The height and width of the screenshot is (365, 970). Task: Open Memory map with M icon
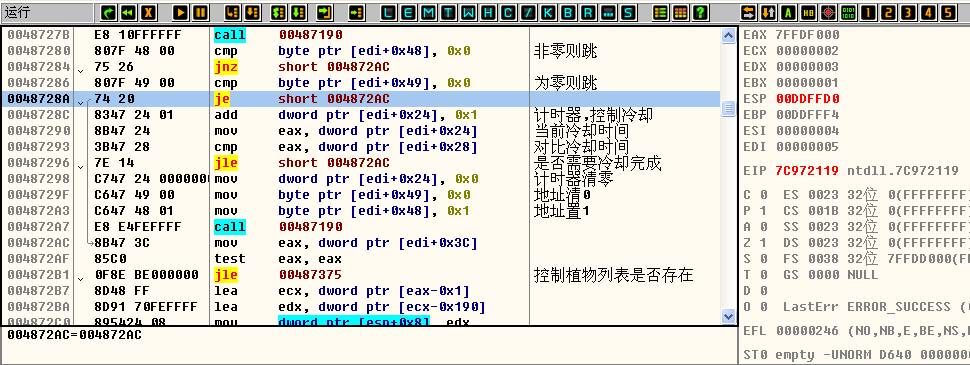(429, 12)
